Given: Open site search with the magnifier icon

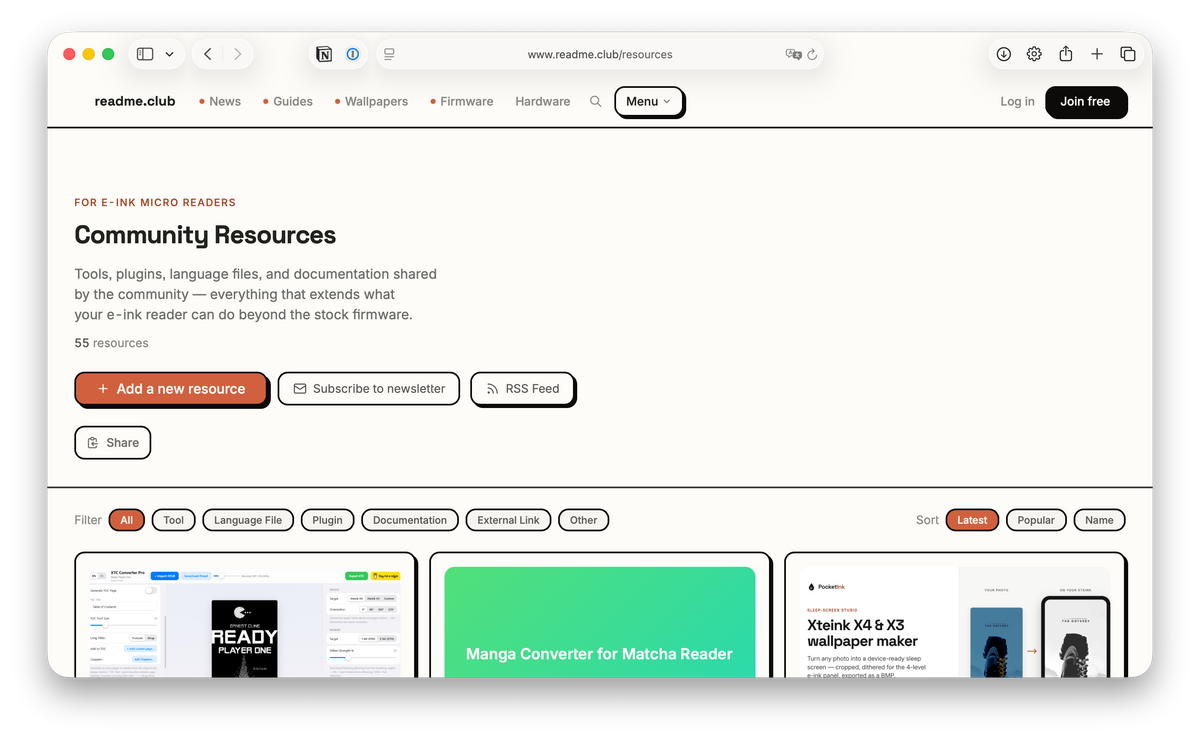Looking at the screenshot, I should [596, 101].
